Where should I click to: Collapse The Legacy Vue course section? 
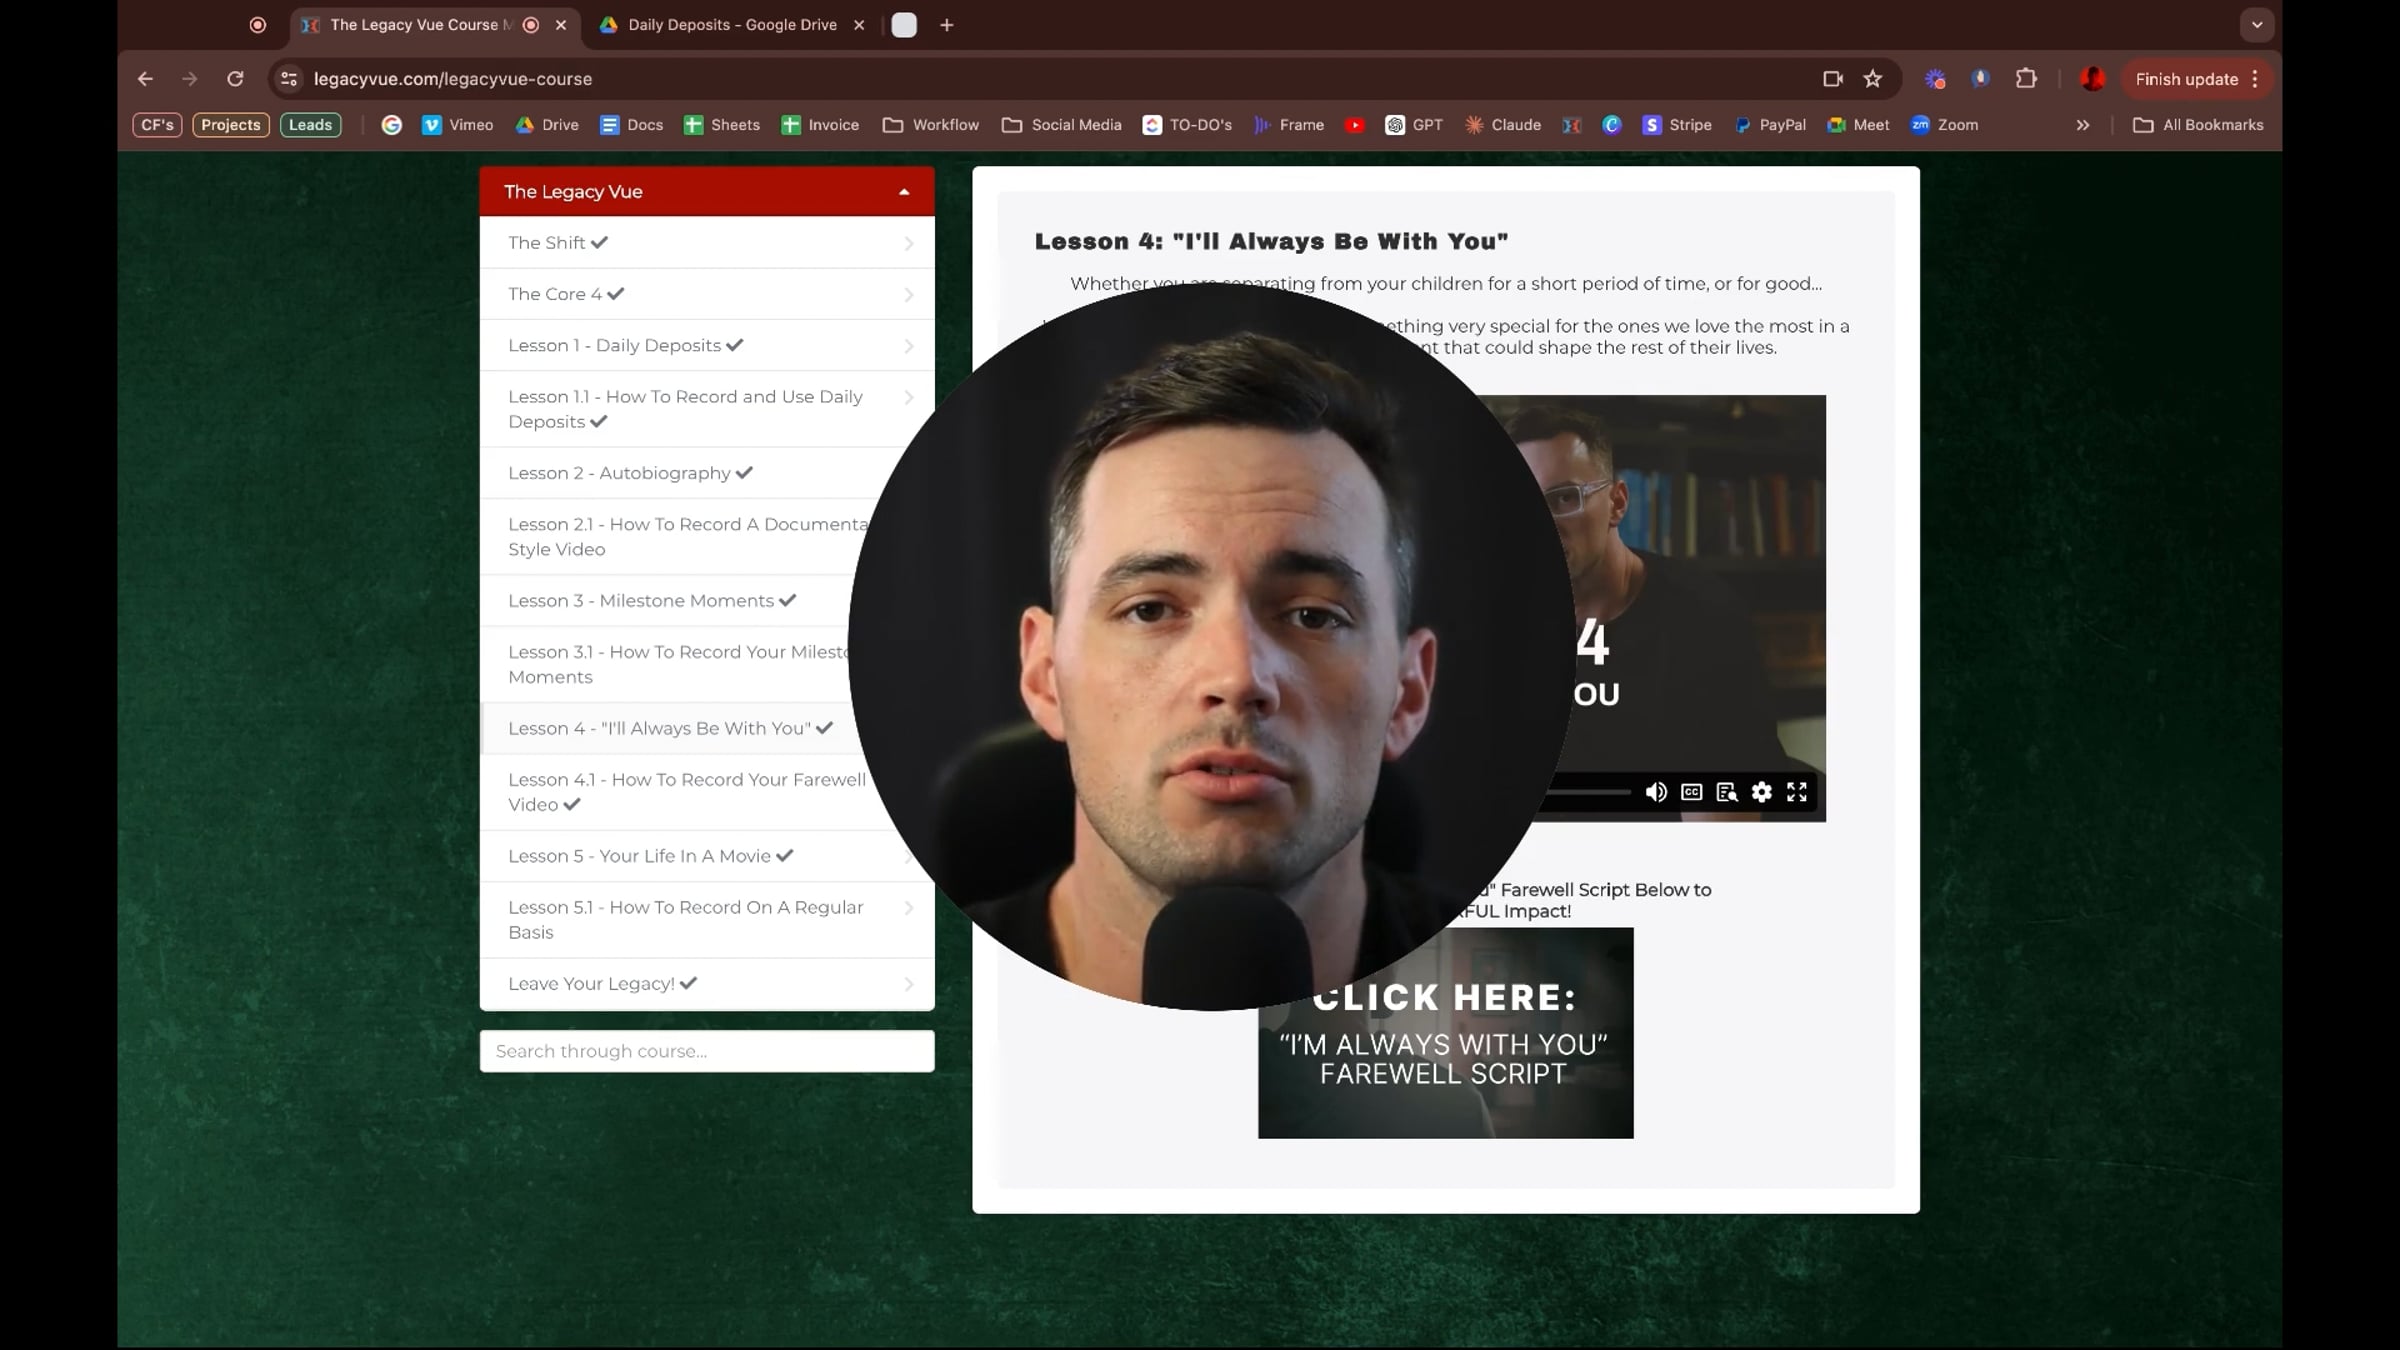[904, 192]
